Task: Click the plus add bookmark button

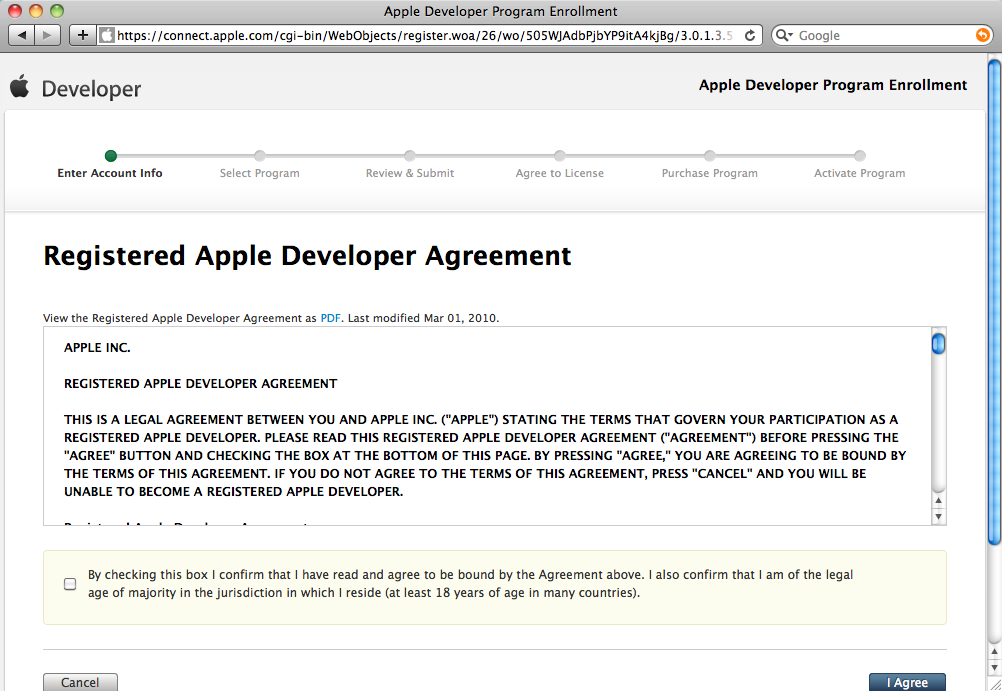Action: click(82, 35)
